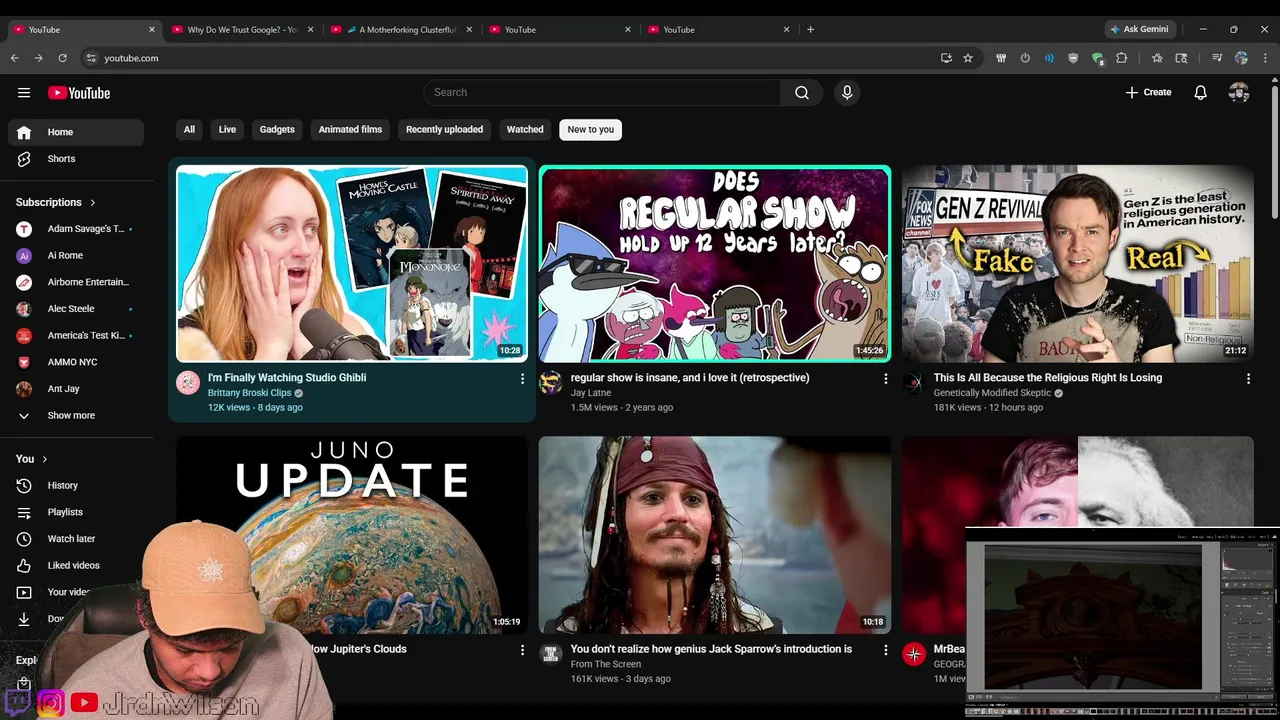The height and width of the screenshot is (720, 1280).
Task: Select the Animated films filter chip
Action: [x=350, y=129]
